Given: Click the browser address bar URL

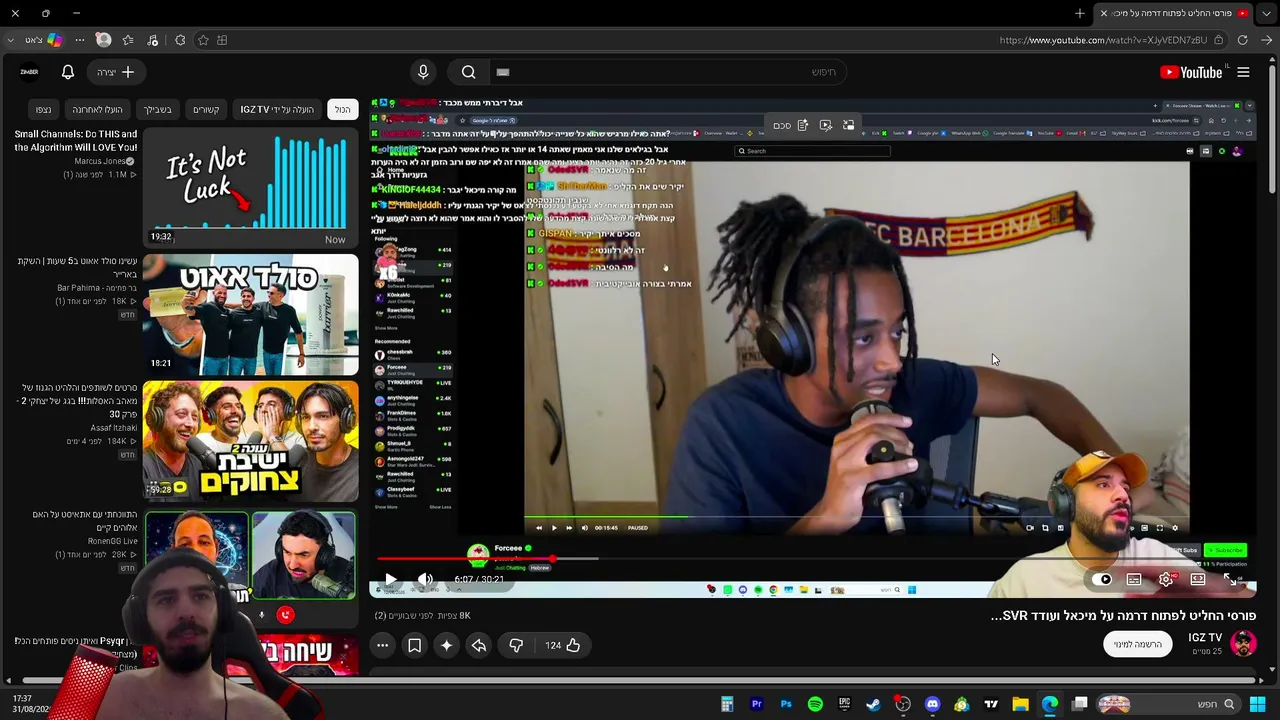Looking at the screenshot, I should click(1104, 40).
